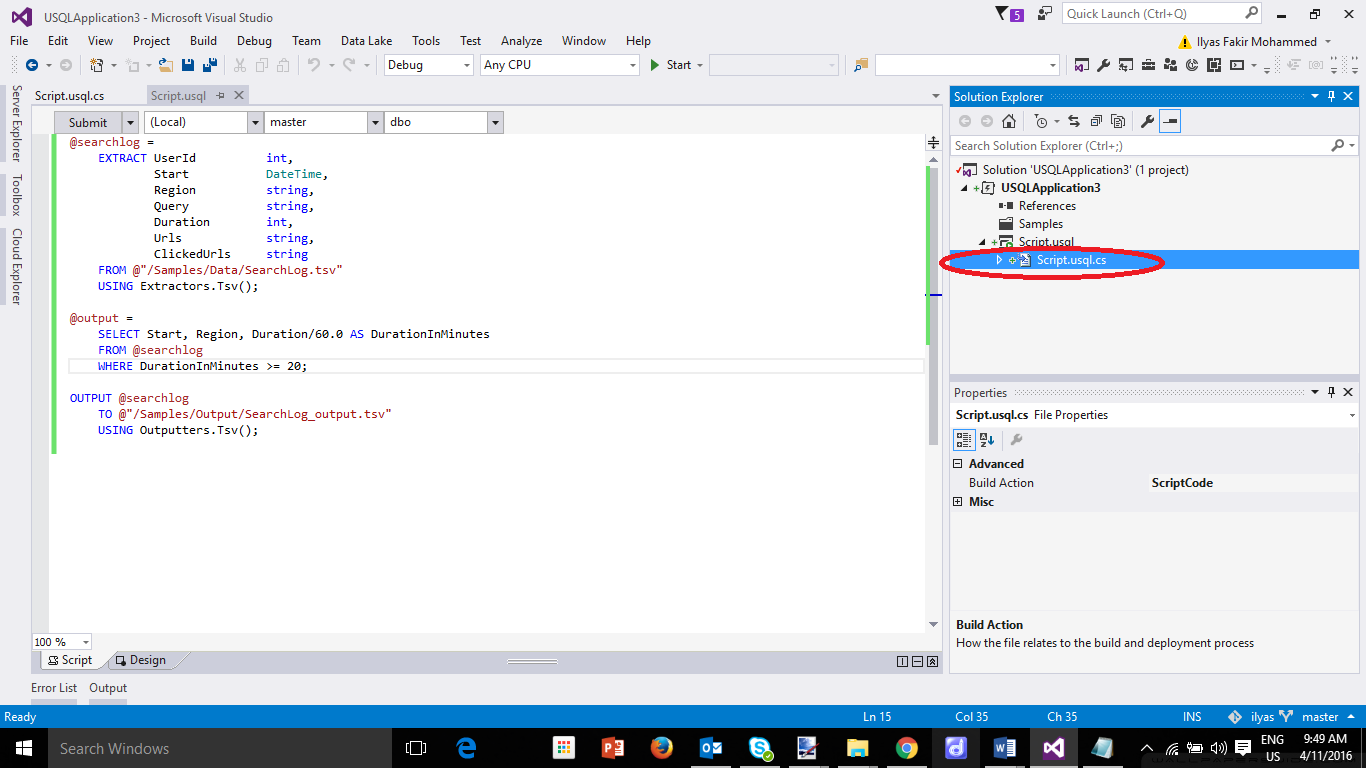Open the database dropdown showing master
Image resolution: width=1366 pixels, height=768 pixels.
point(375,121)
